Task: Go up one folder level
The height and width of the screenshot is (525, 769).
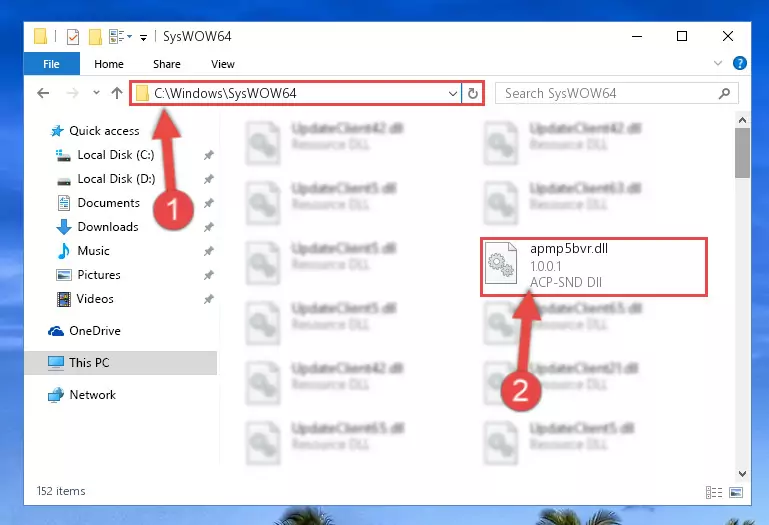Action: click(117, 93)
